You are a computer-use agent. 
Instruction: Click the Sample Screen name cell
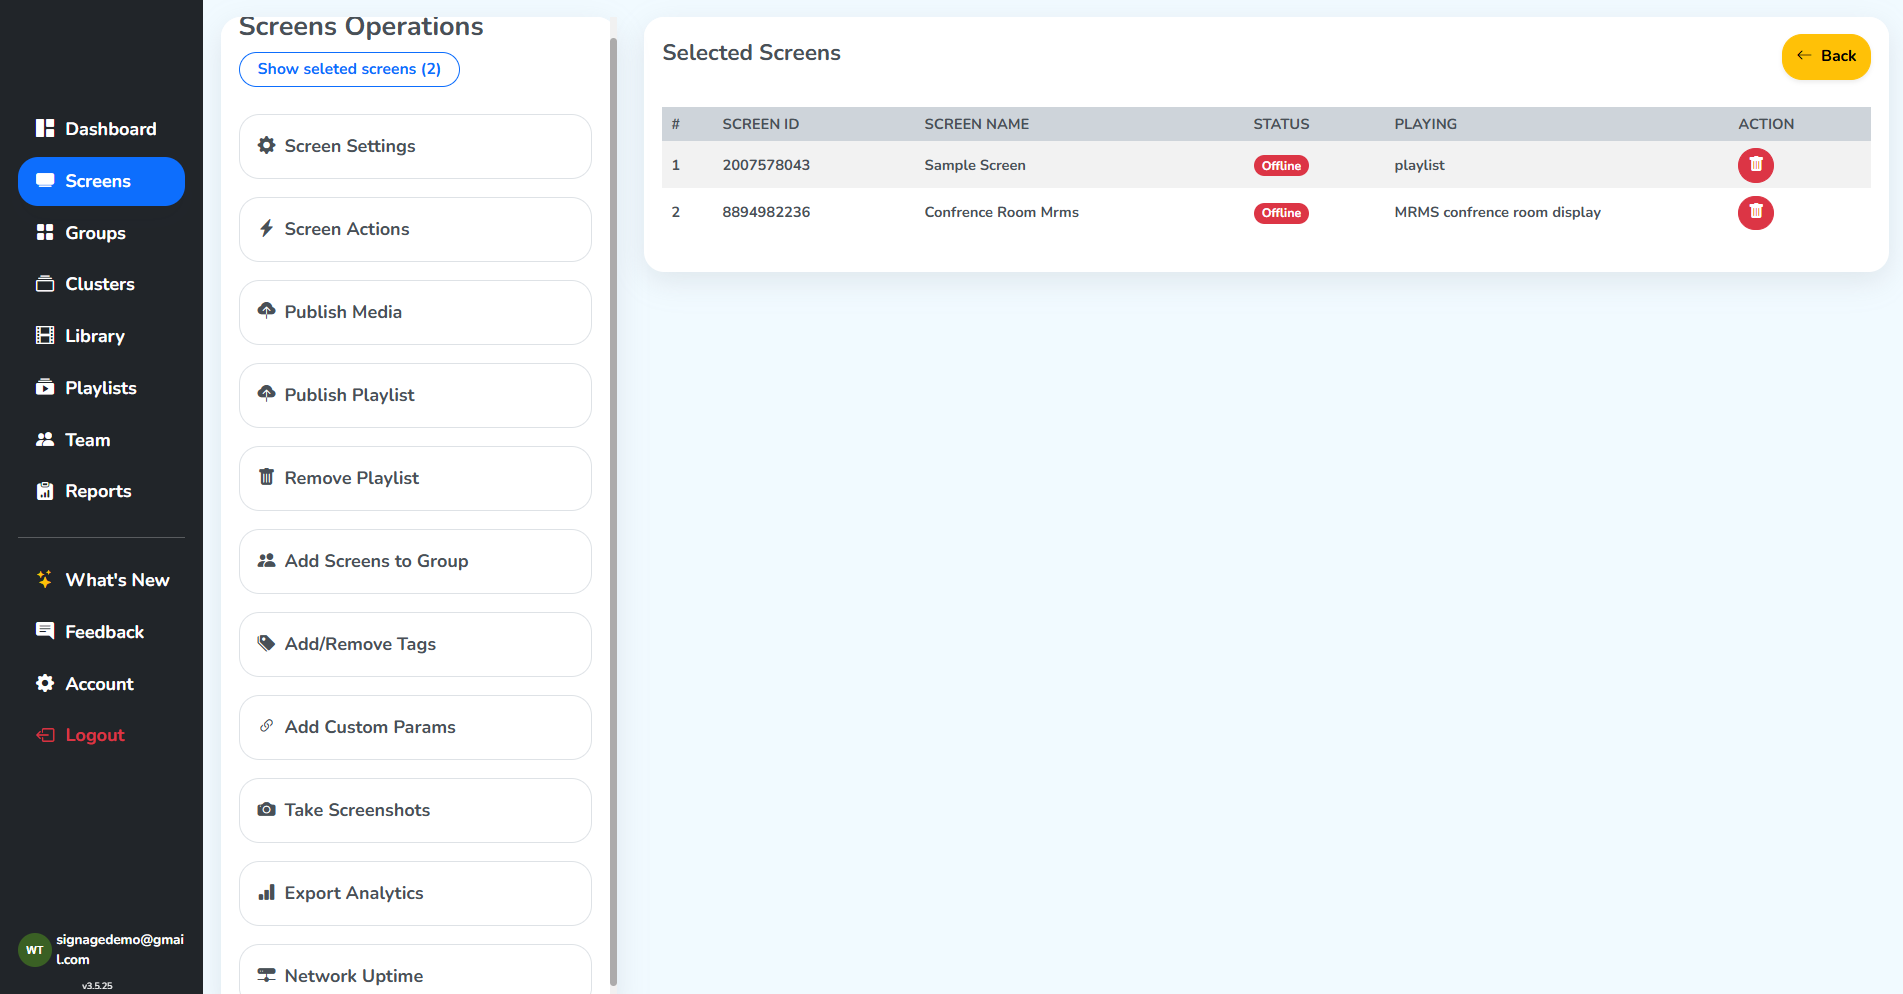[x=975, y=165]
